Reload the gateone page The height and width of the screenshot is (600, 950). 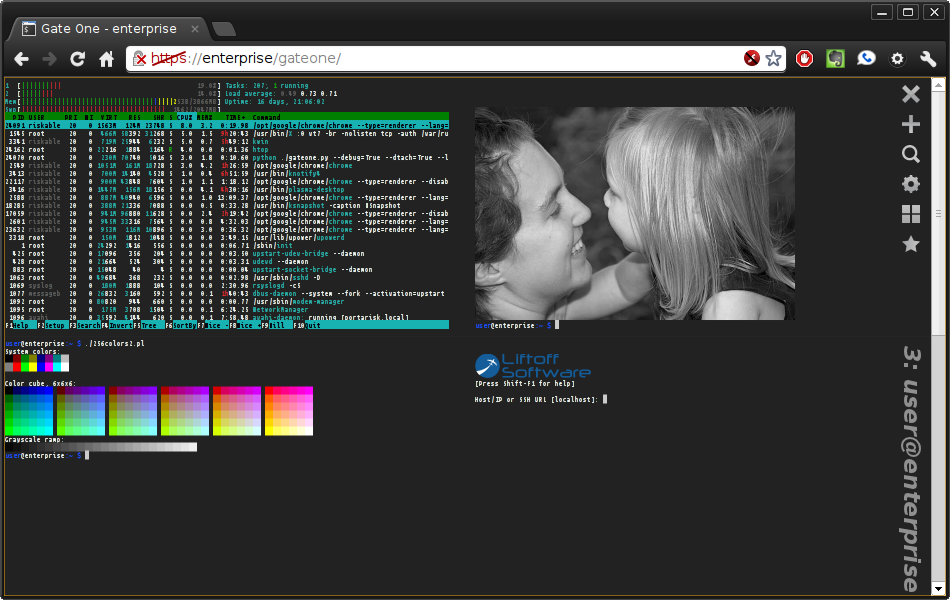coord(78,59)
